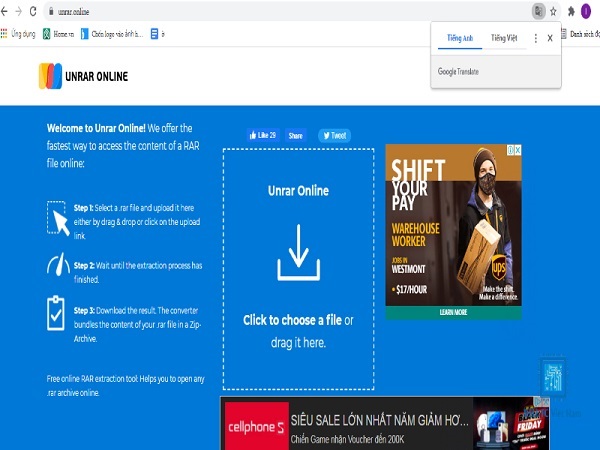Go back to the previous page

point(4,11)
